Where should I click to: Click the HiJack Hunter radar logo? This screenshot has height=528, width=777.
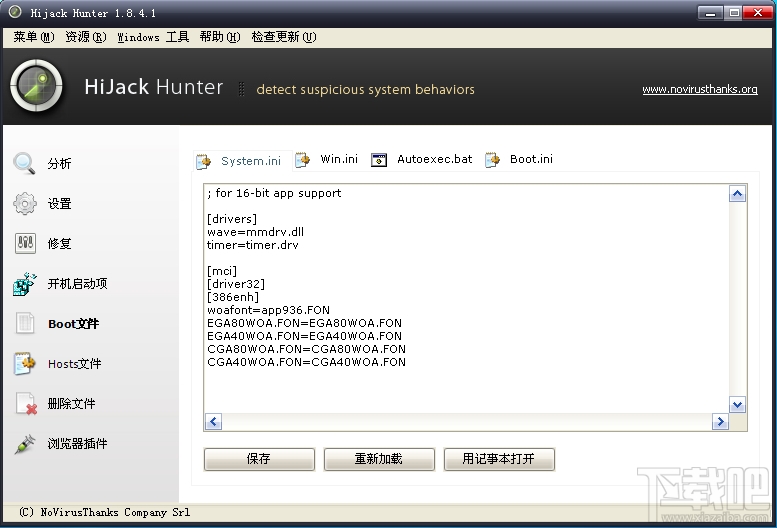(36, 86)
